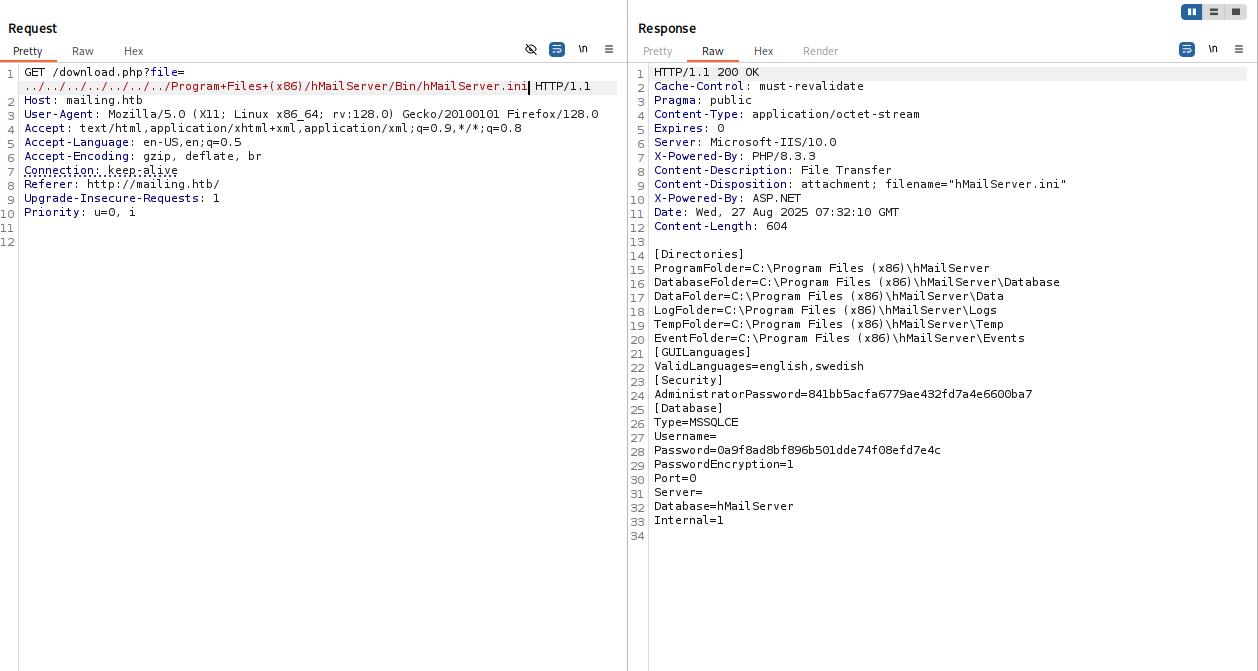Screen dimensions: 1258x671
Task: Click the 'Host: mailing.htb' header
Action: (83, 100)
